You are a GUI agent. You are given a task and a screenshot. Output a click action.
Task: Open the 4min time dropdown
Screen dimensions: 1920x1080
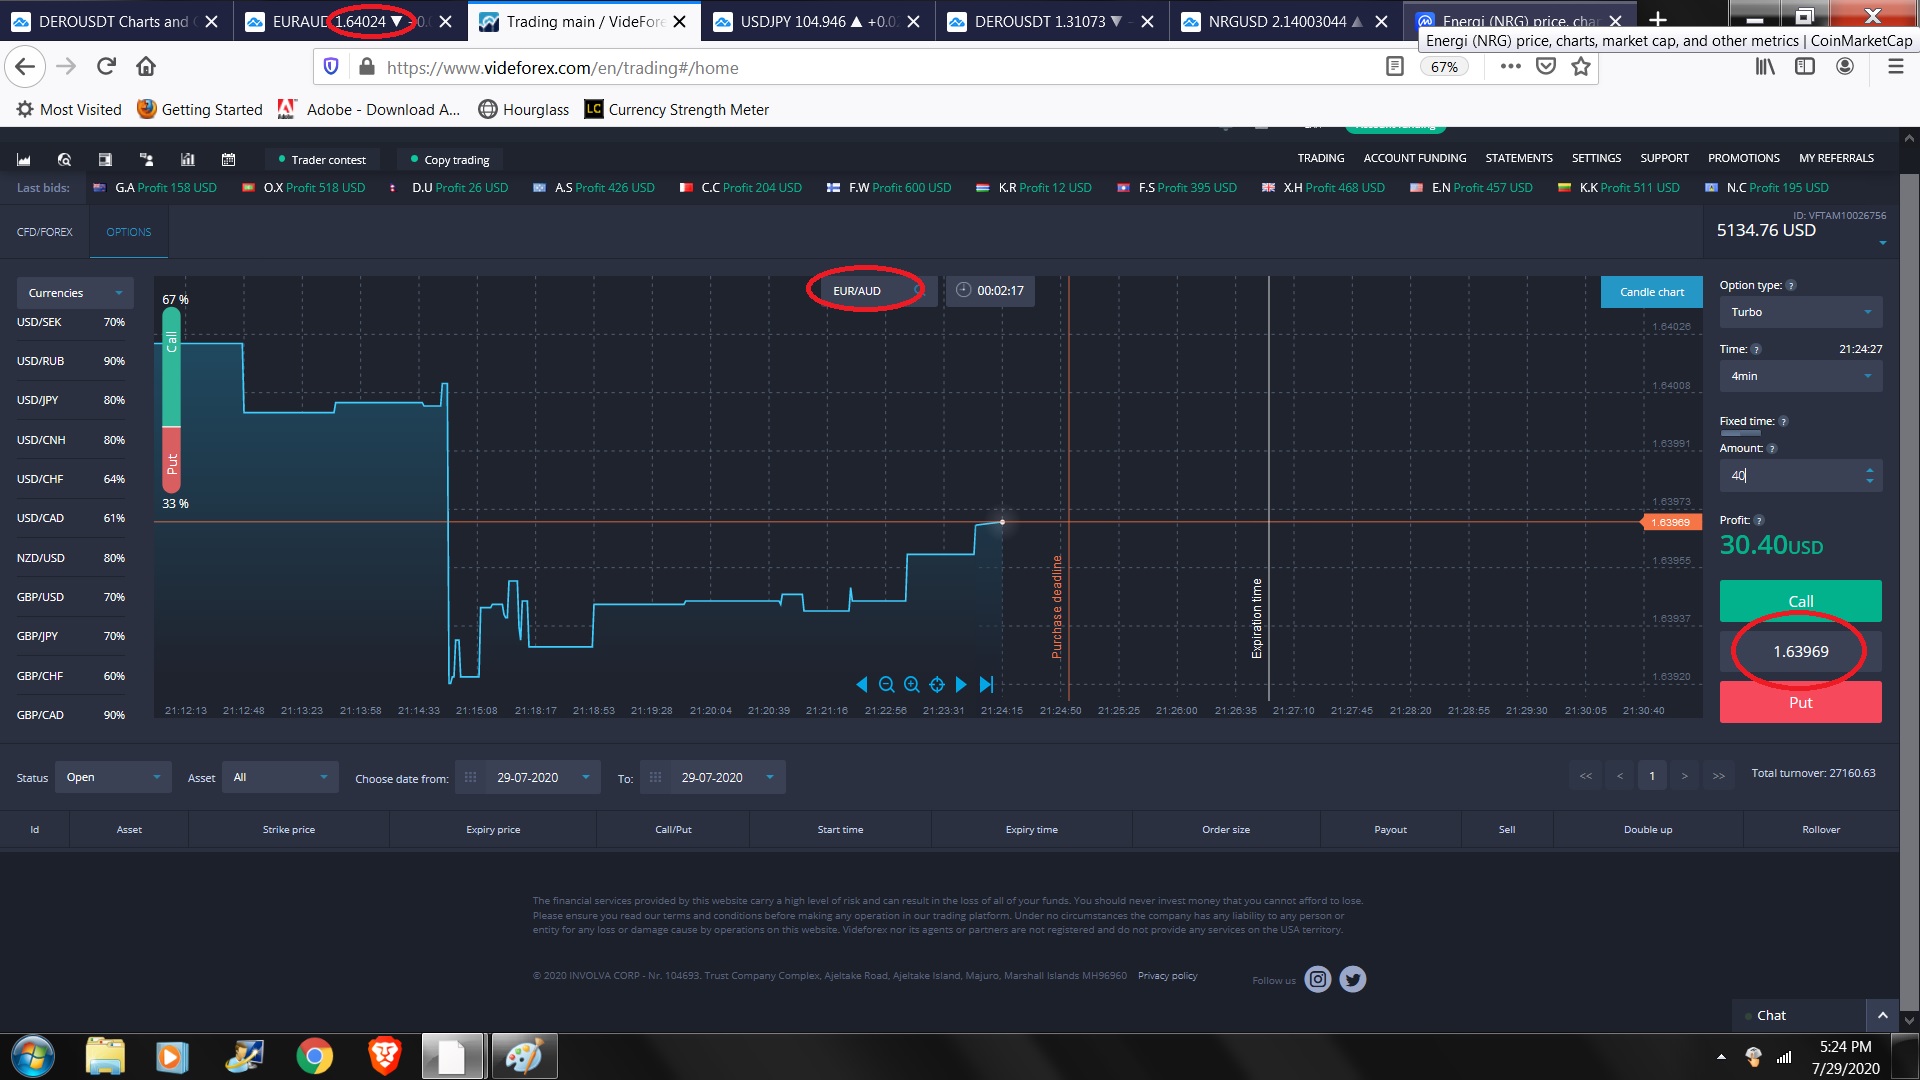click(1800, 376)
